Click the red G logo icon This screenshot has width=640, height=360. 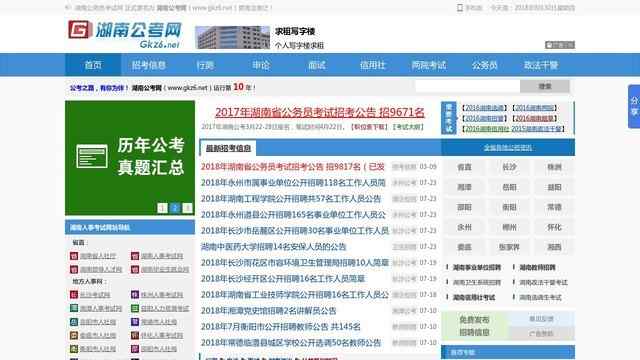pyautogui.click(x=80, y=29)
